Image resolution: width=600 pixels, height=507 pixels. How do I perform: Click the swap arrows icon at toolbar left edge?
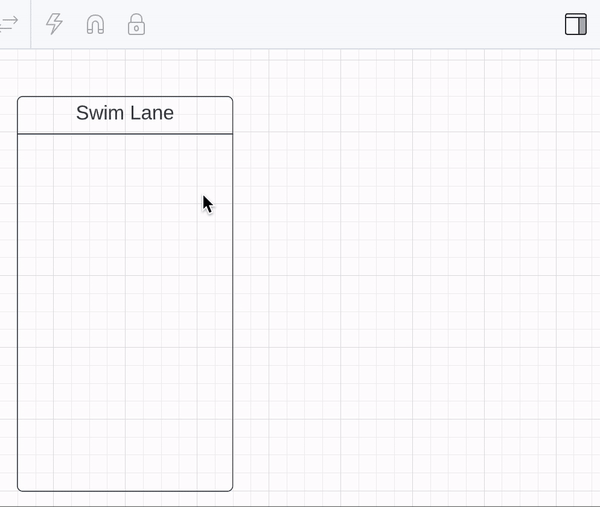[x=8, y=24]
